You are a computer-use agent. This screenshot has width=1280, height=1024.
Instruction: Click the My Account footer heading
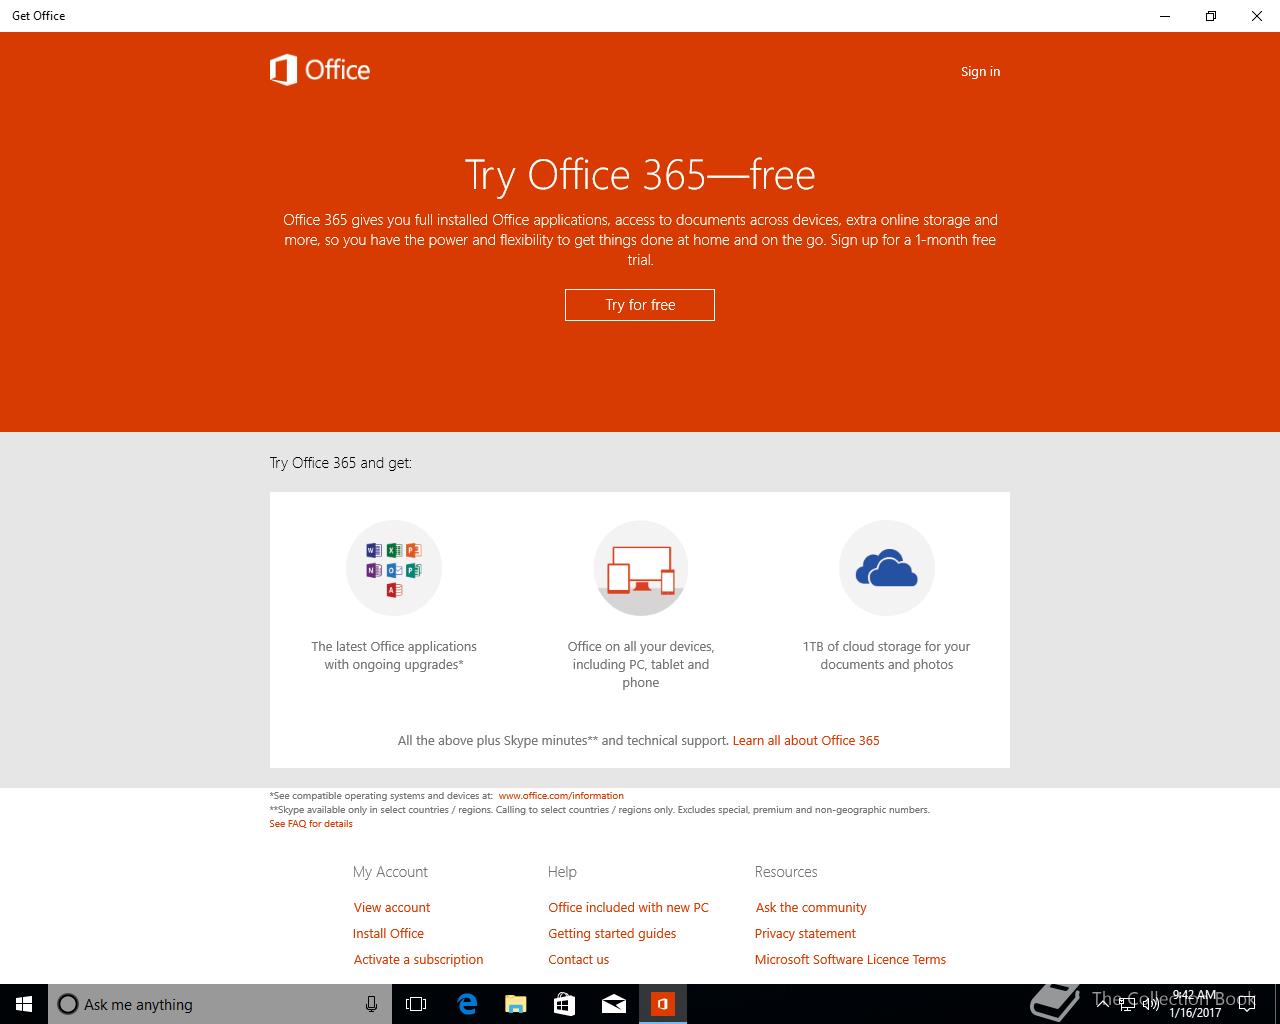point(390,872)
